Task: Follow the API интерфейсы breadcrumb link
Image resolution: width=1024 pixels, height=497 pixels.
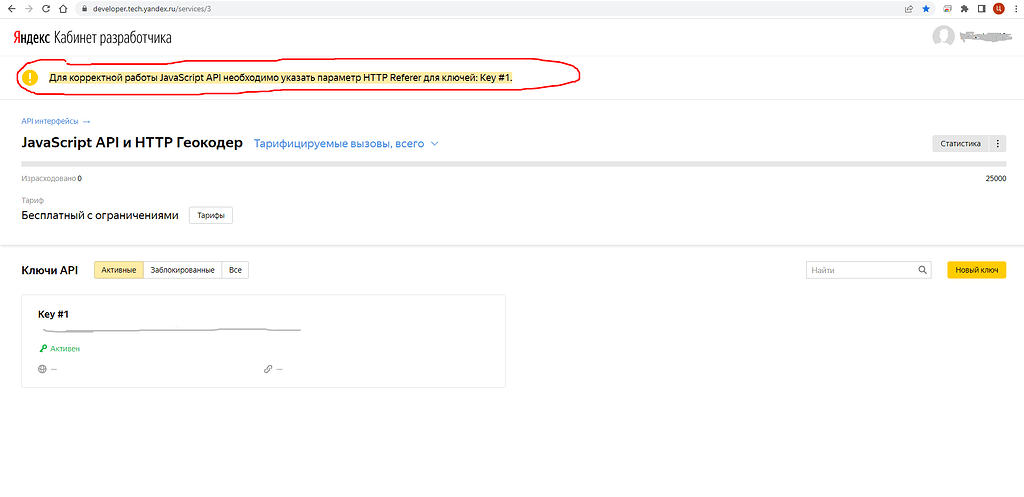Action: point(55,121)
